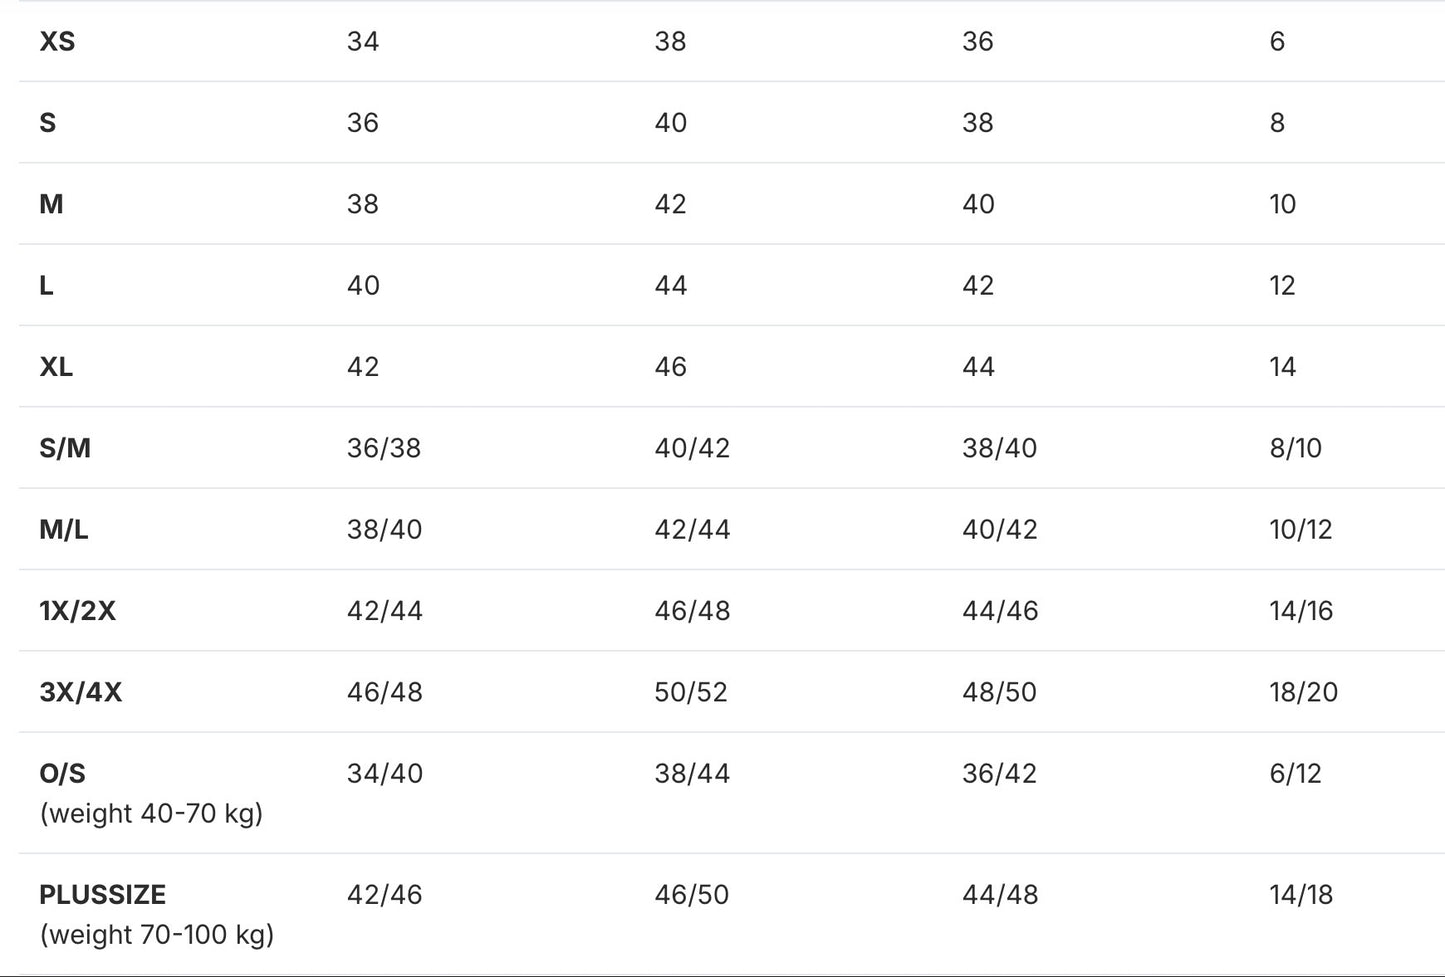The image size is (1445, 977).
Task: Click the 1X/2X size label
Action: click(78, 611)
